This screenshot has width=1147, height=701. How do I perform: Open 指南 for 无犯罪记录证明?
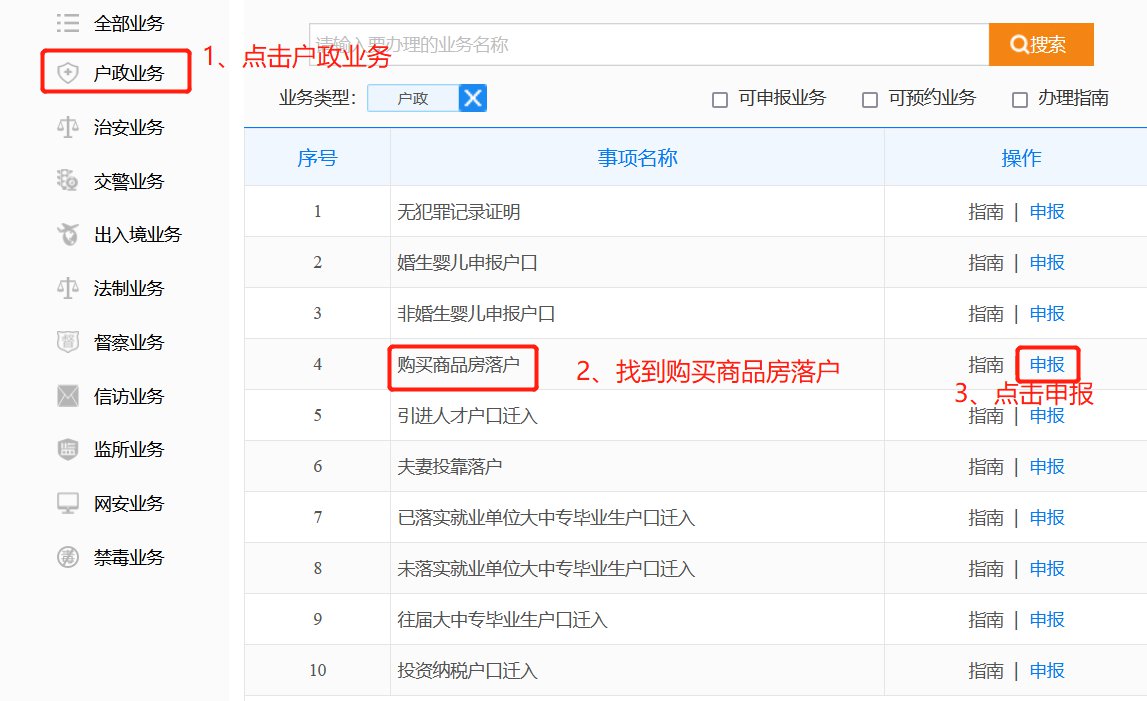tap(985, 211)
